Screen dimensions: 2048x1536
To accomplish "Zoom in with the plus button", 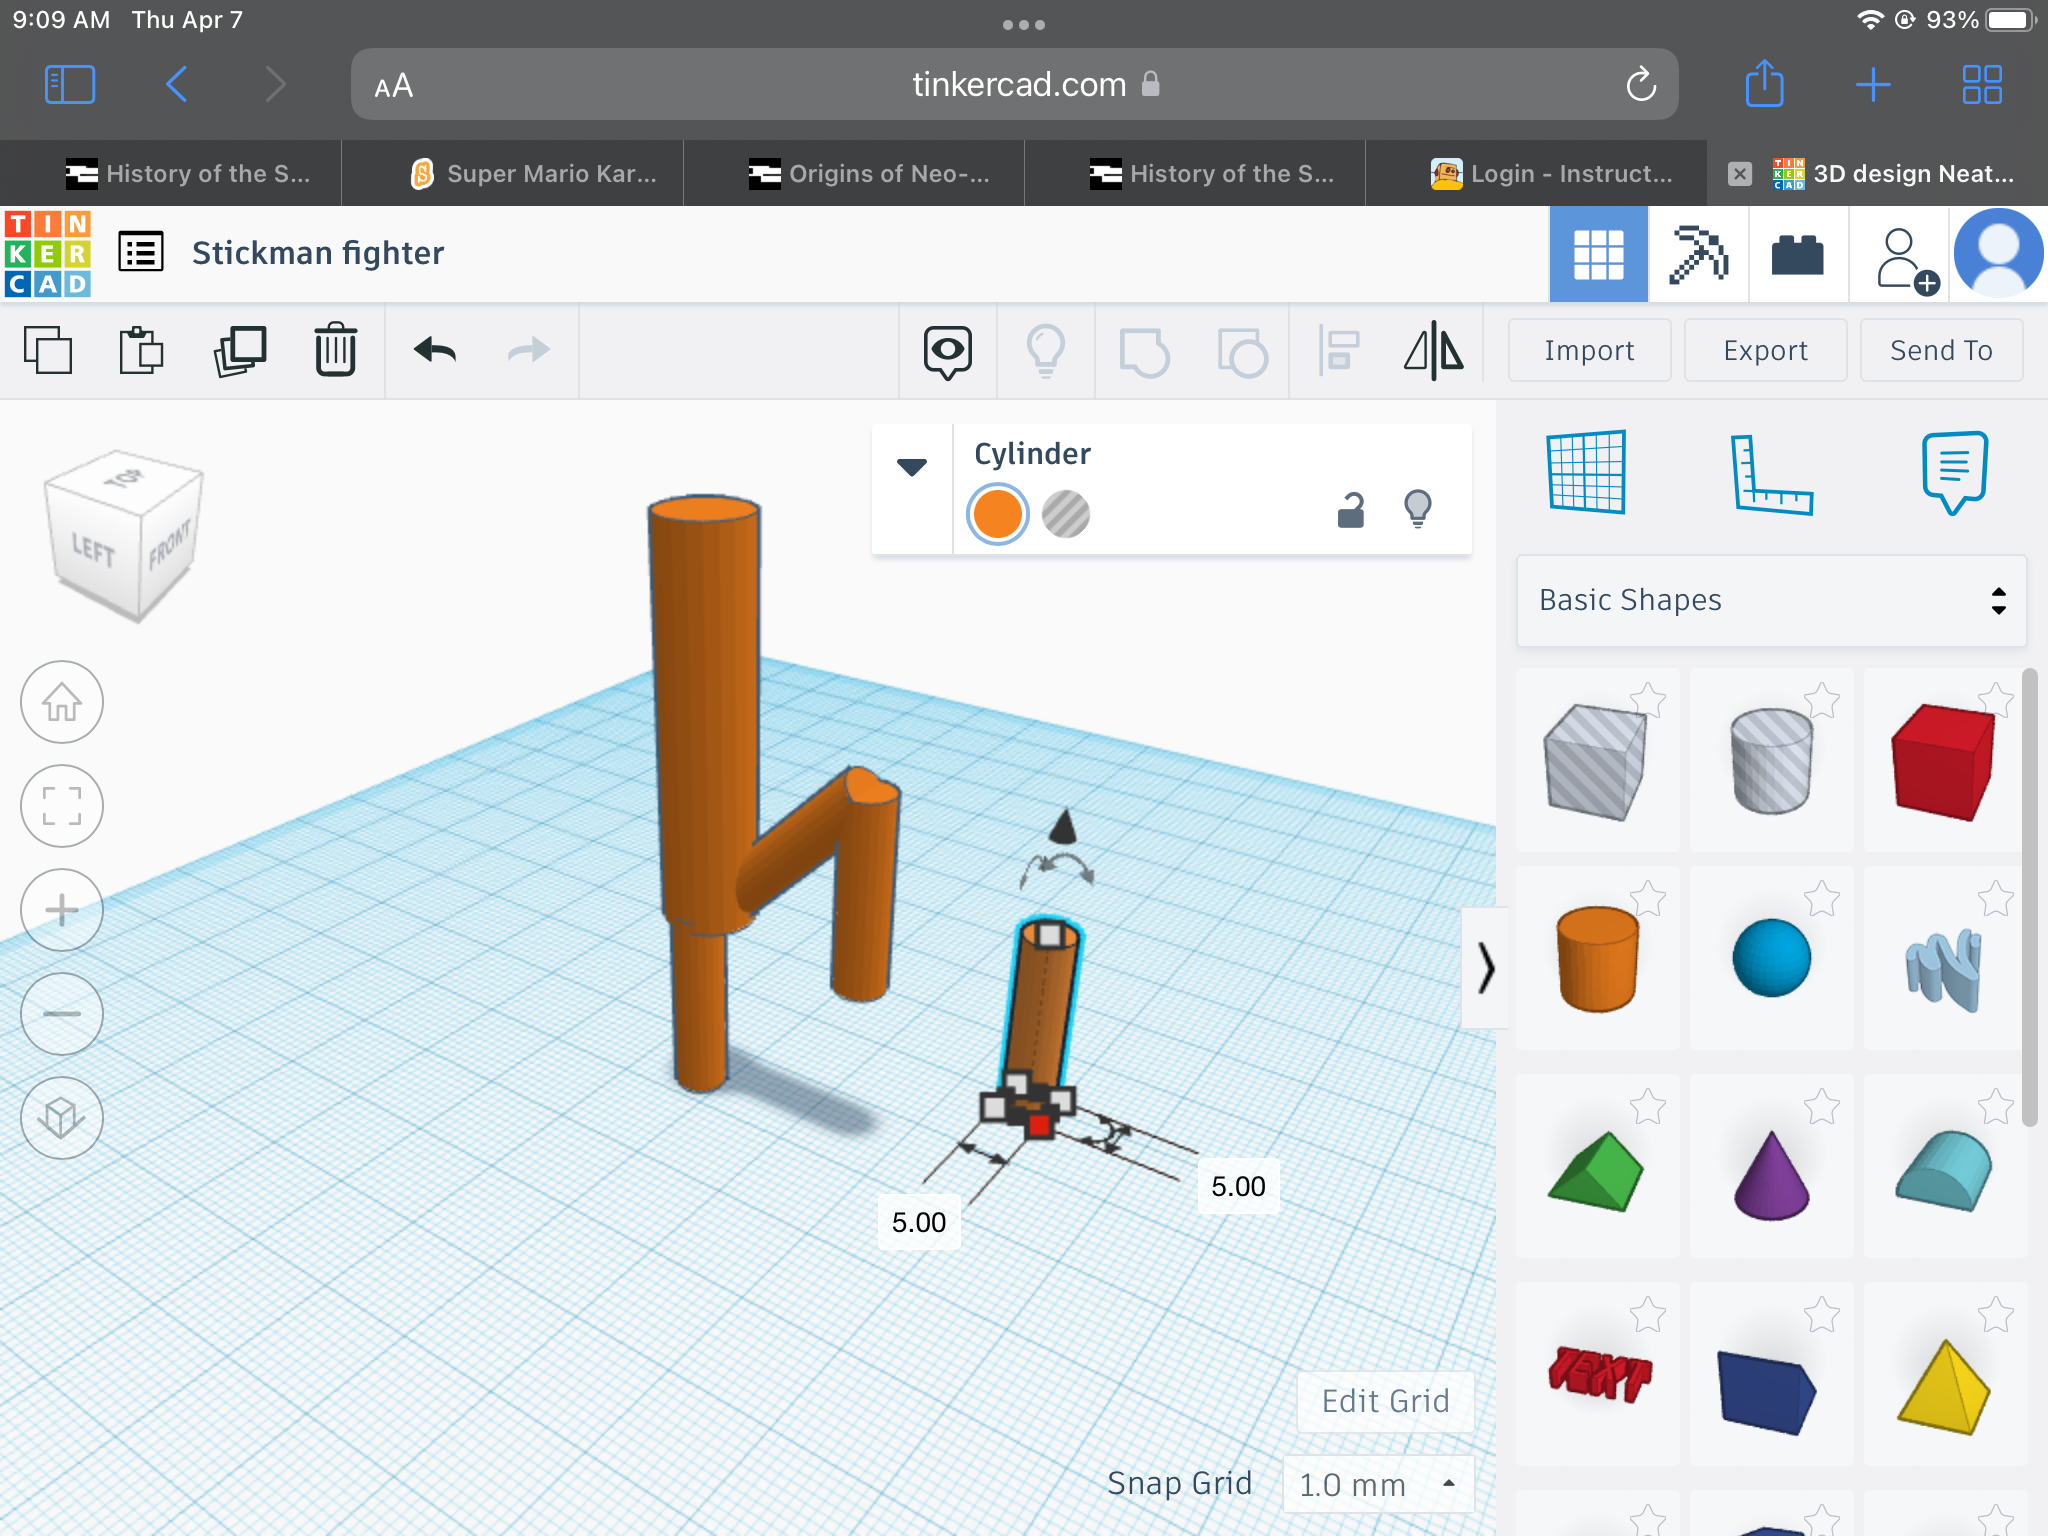I will tap(62, 910).
